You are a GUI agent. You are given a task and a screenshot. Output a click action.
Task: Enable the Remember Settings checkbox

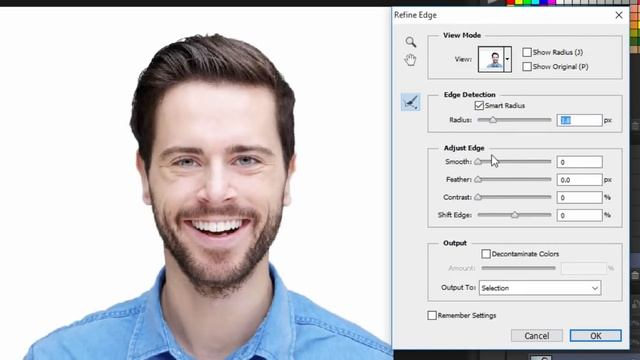(x=432, y=316)
